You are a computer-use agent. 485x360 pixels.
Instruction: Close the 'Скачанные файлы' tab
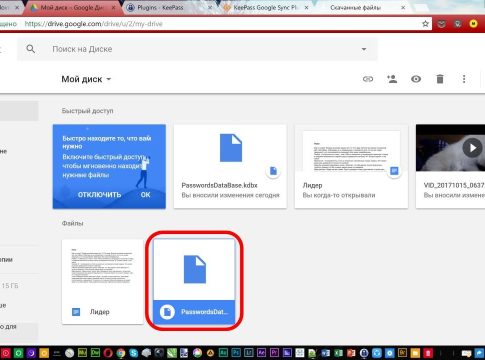click(x=403, y=7)
